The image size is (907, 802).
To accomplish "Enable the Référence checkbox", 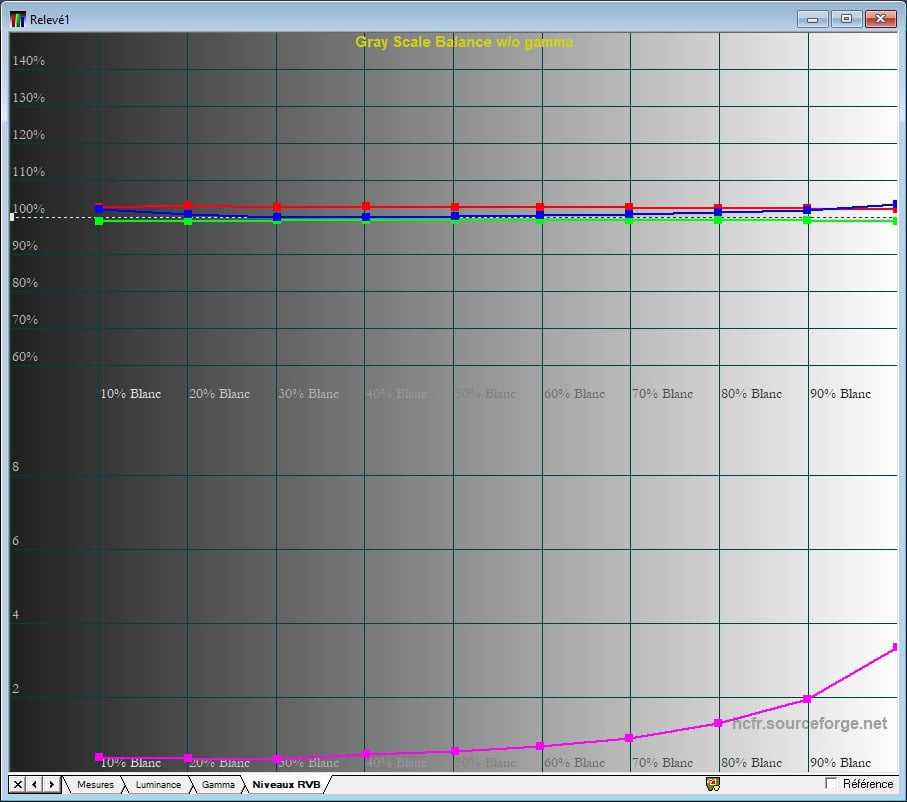I will click(830, 783).
